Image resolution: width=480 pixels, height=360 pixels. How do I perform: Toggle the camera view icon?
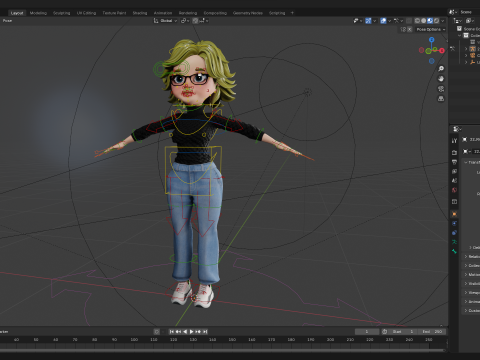point(441,89)
